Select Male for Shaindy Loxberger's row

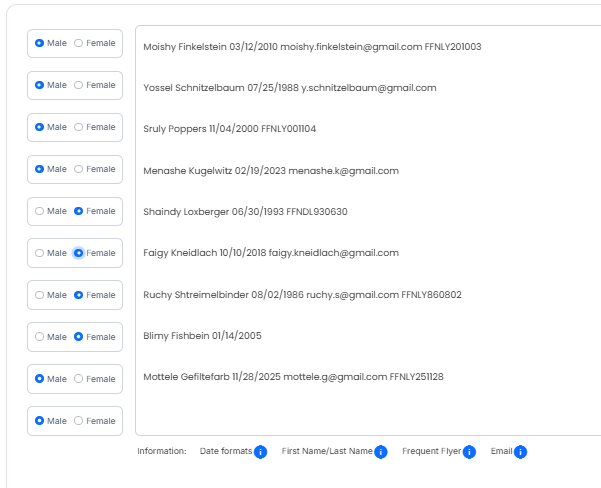click(39, 211)
